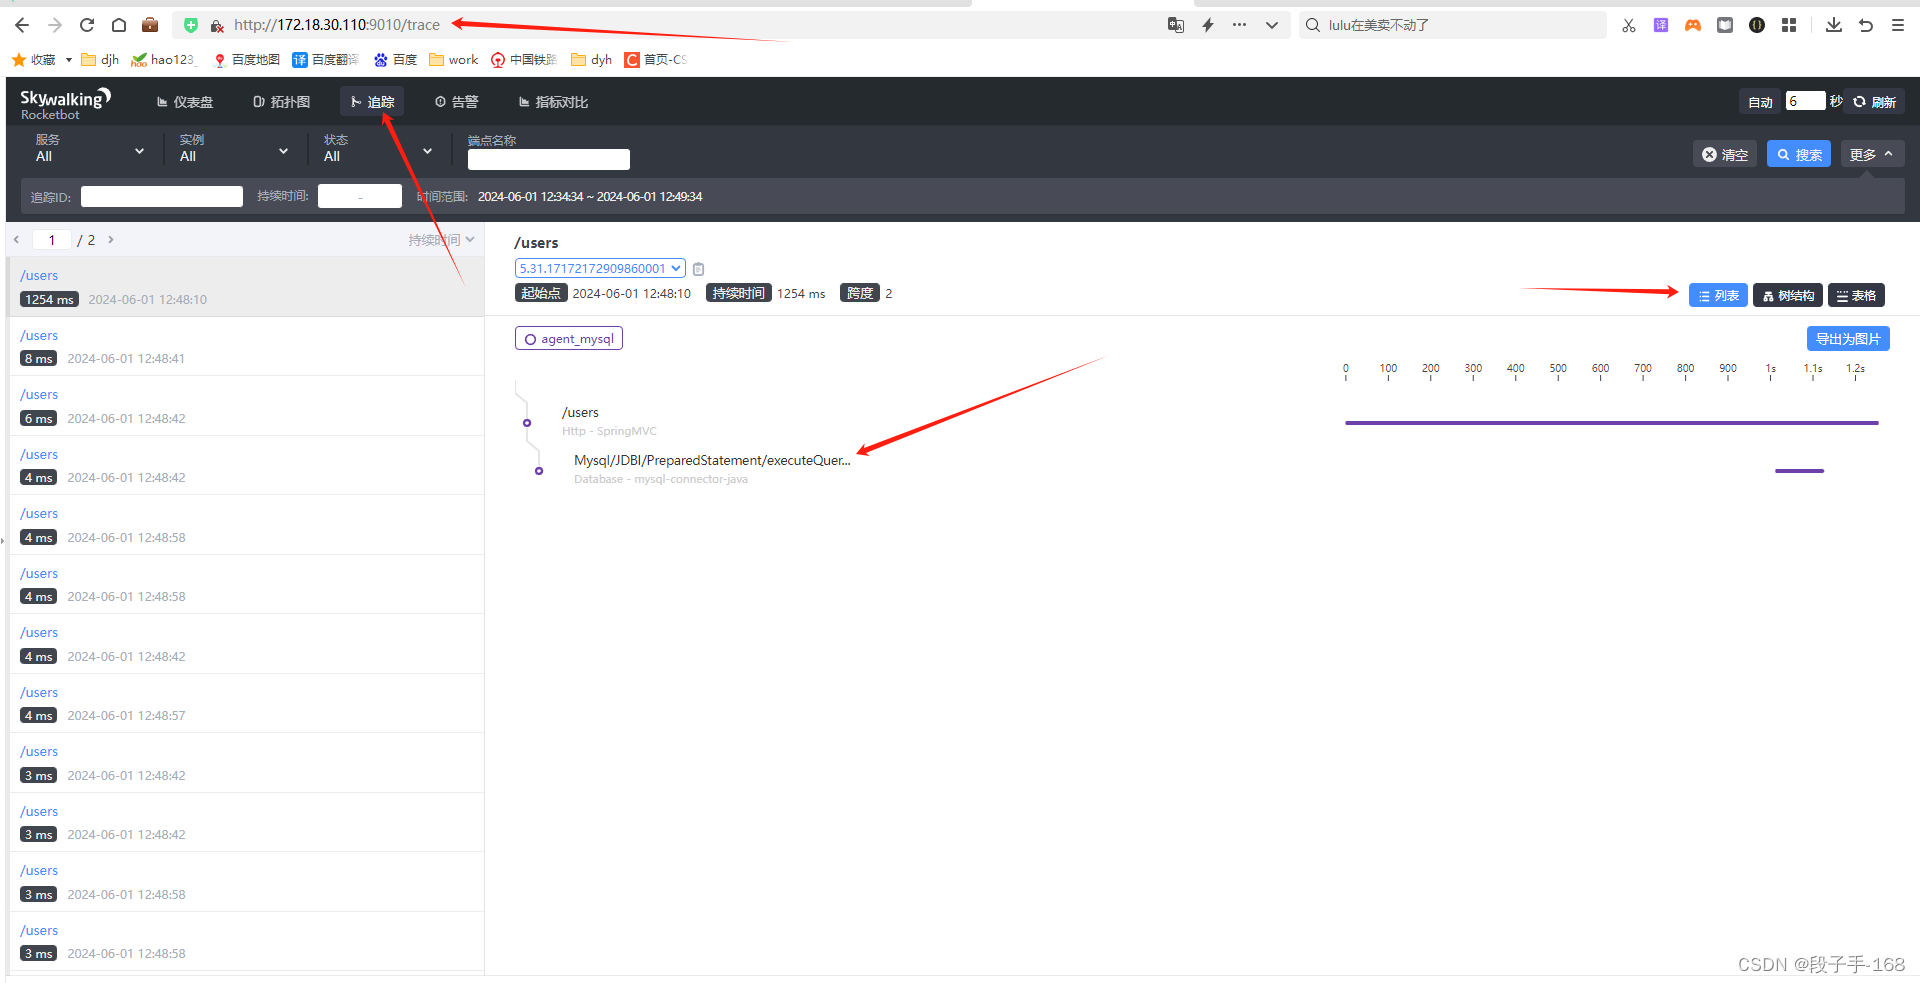Click the Mysql span node circle
Image resolution: width=1920 pixels, height=983 pixels.
pyautogui.click(x=539, y=471)
